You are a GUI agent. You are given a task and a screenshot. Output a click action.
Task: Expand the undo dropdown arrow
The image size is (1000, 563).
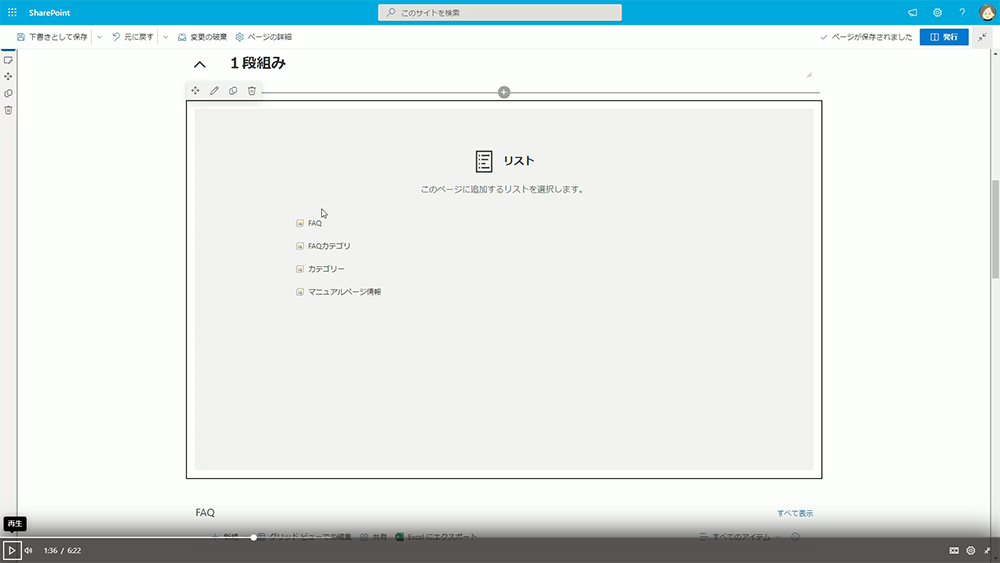[x=165, y=37]
